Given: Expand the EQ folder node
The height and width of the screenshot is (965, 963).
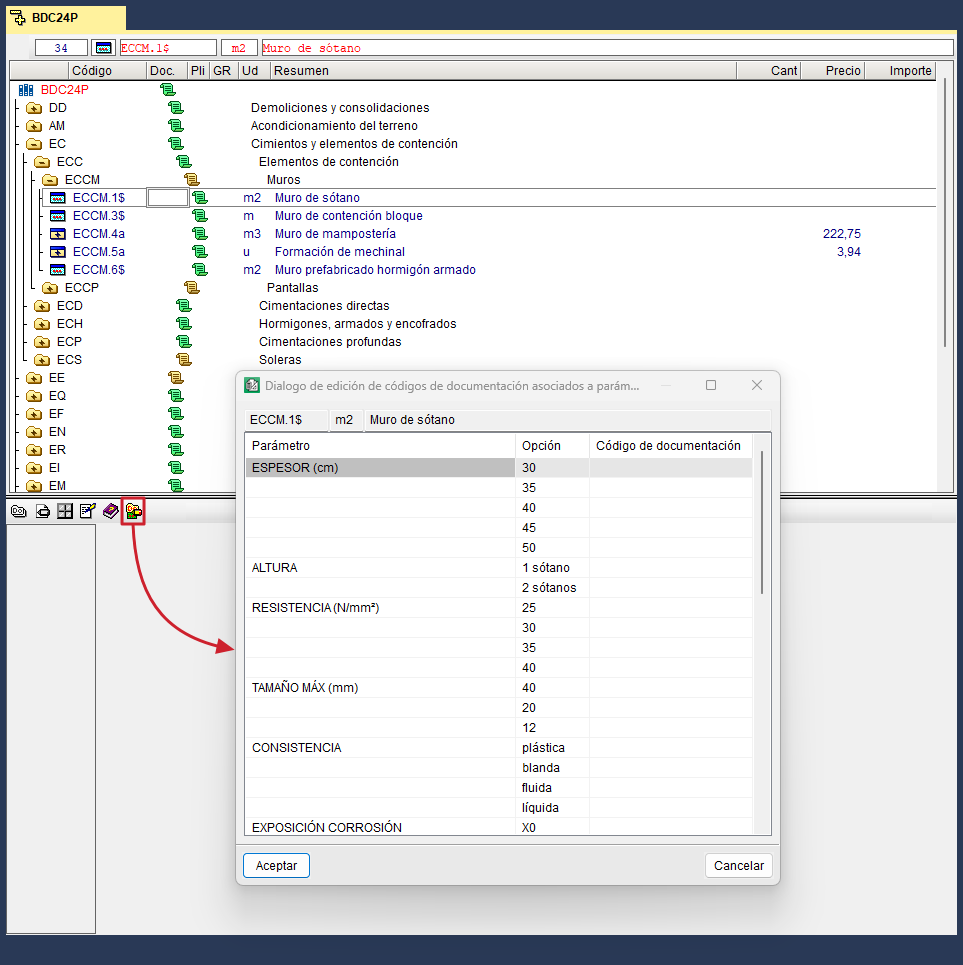Looking at the screenshot, I should pyautogui.click(x=34, y=396).
